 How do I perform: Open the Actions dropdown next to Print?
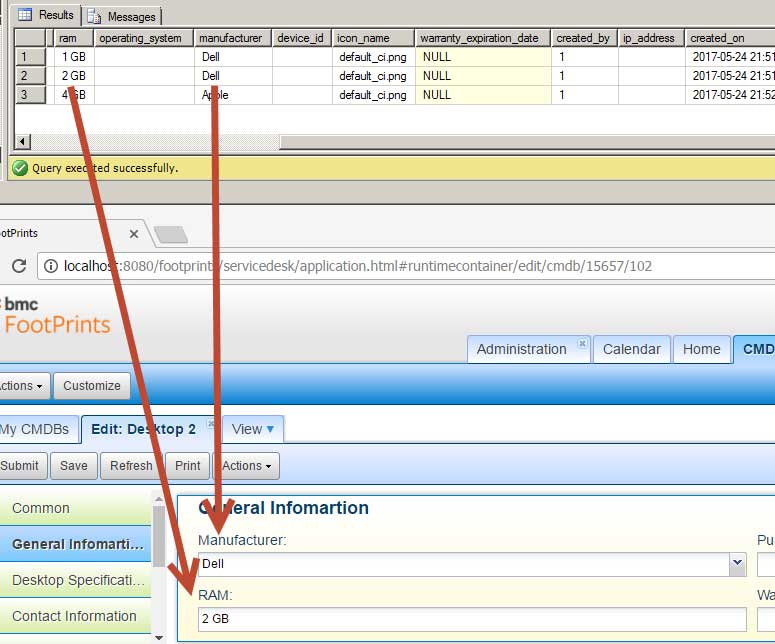pyautogui.click(x=246, y=466)
